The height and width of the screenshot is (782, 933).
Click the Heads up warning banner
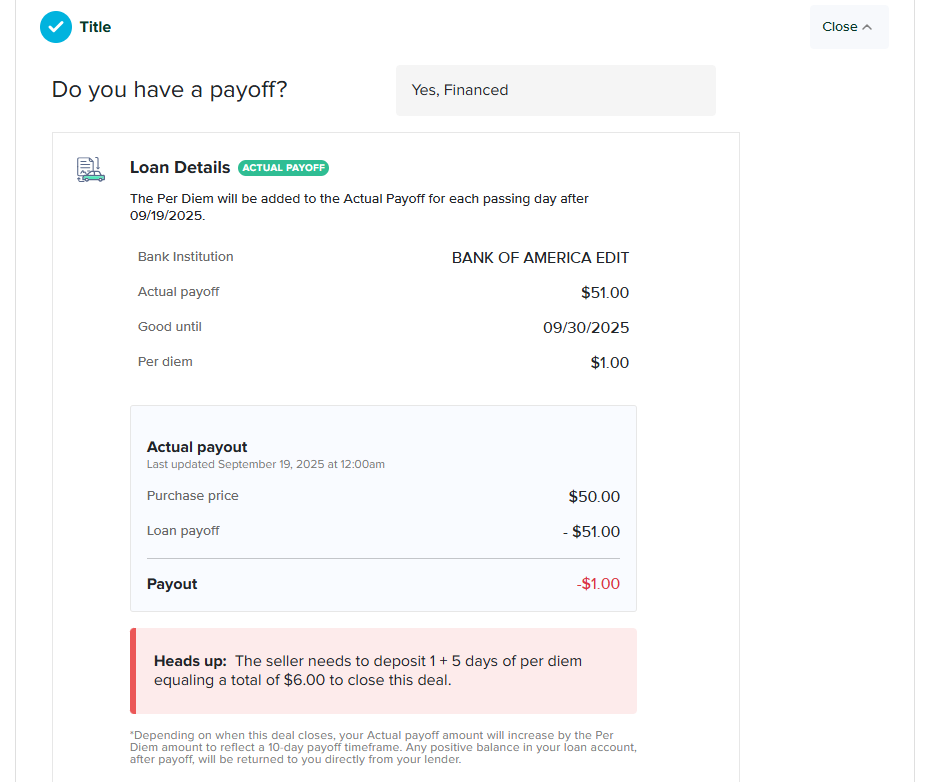point(383,671)
